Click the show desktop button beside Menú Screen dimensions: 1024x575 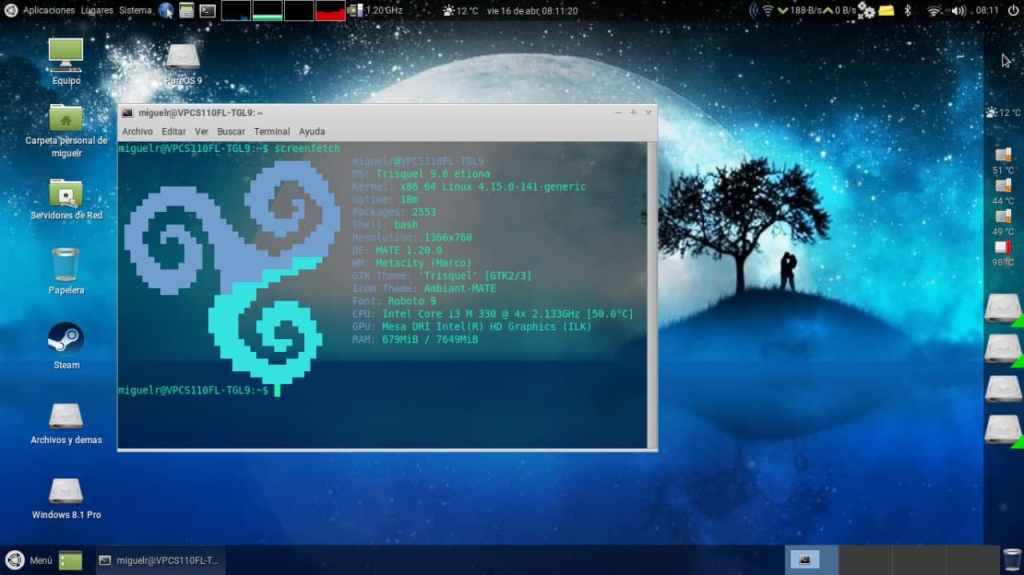pyautogui.click(x=71, y=561)
